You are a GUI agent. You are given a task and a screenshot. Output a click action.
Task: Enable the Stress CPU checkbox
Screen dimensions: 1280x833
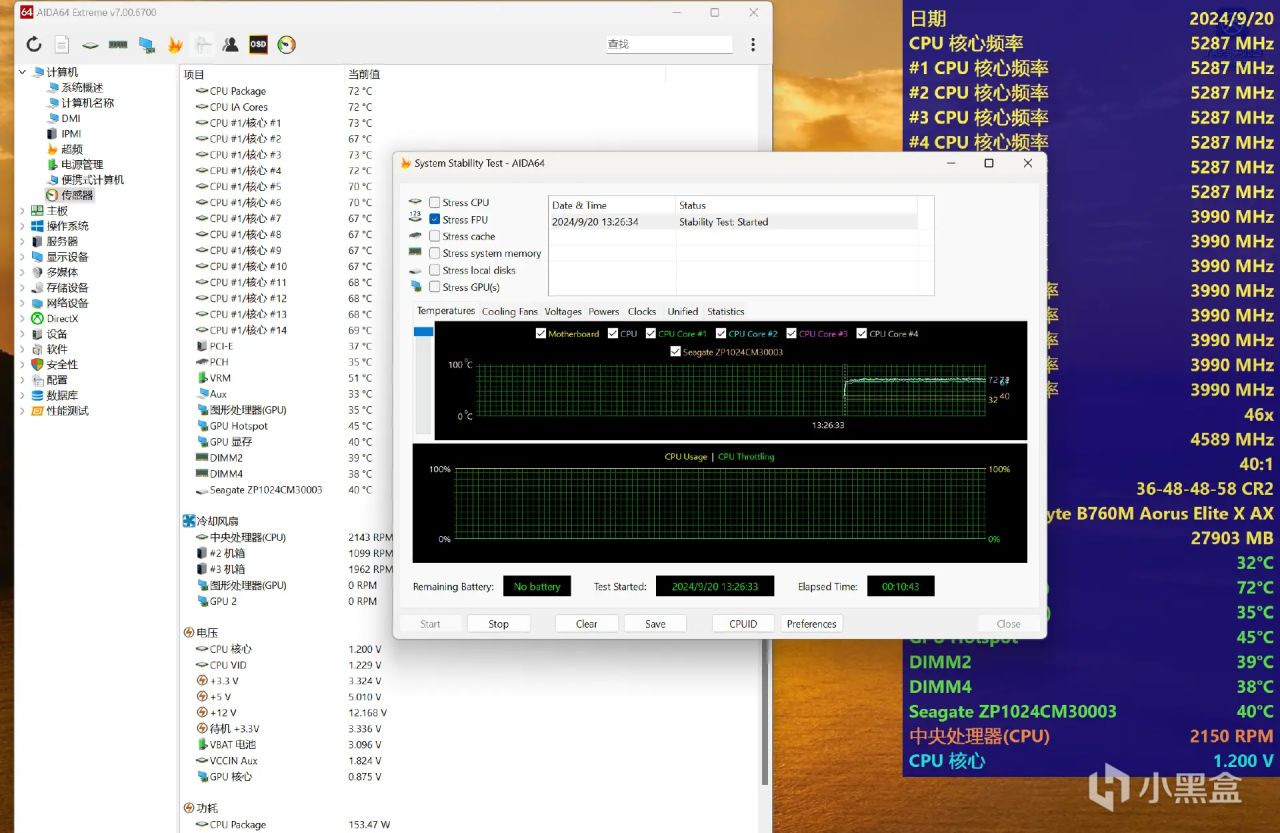(435, 202)
